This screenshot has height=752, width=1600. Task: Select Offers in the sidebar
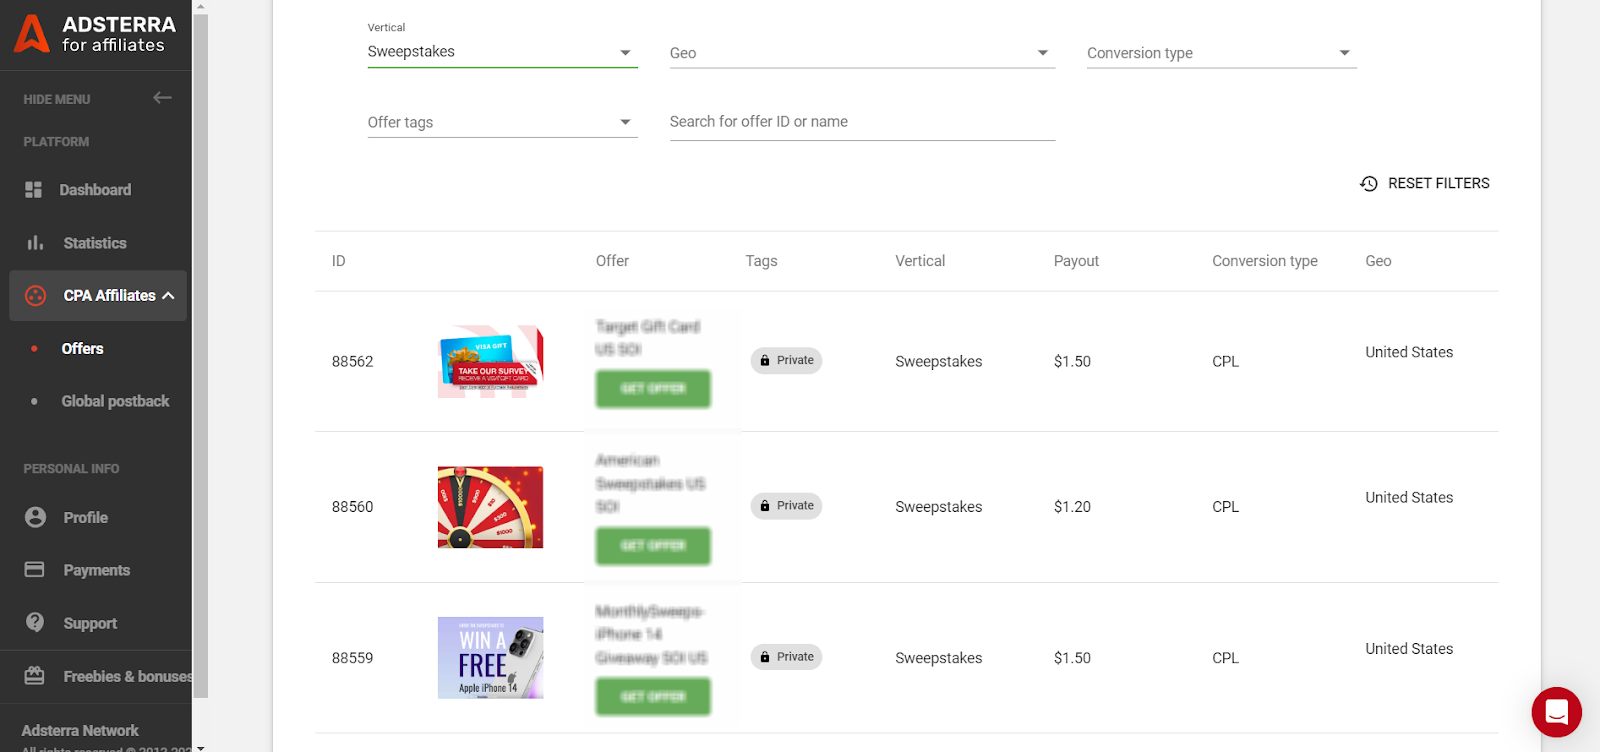click(x=82, y=349)
